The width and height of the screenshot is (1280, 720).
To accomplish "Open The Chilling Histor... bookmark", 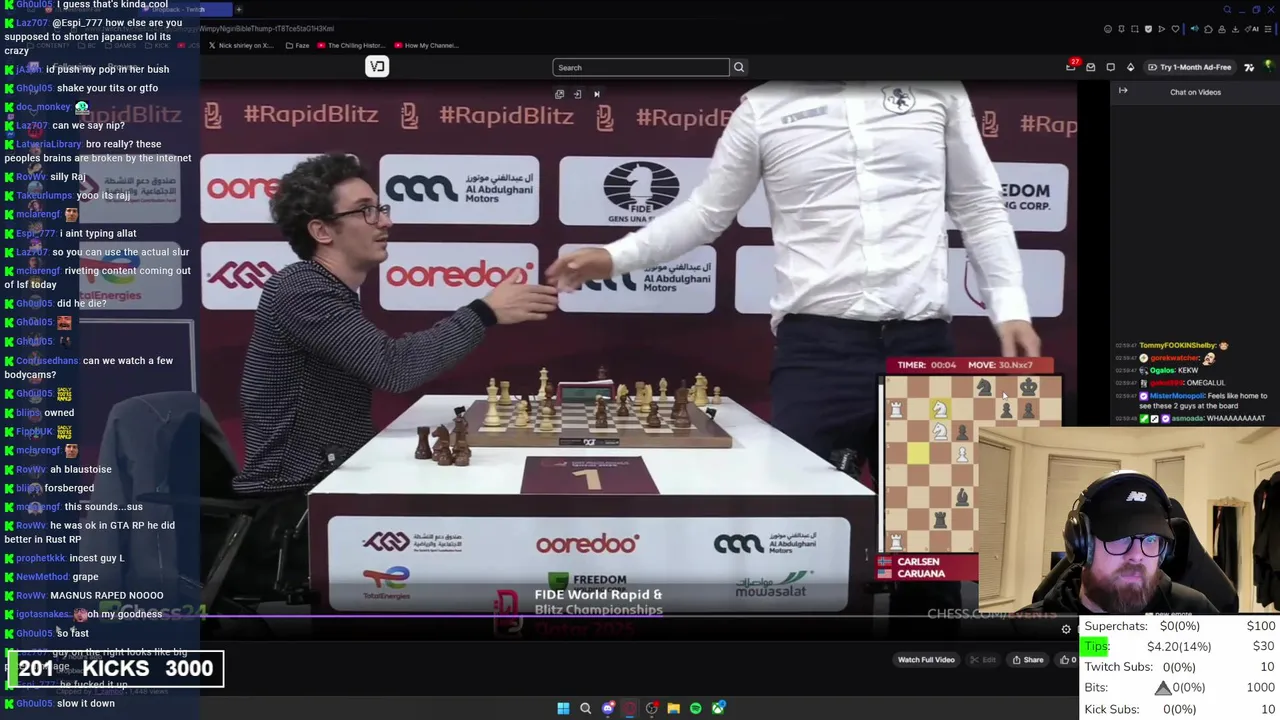I will pyautogui.click(x=352, y=45).
